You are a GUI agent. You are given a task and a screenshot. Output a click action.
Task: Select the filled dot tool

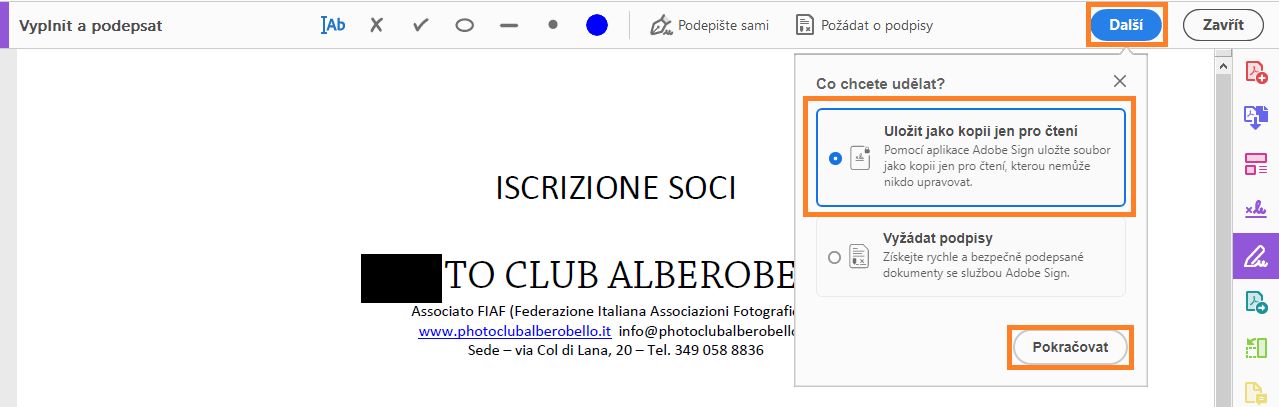(552, 25)
